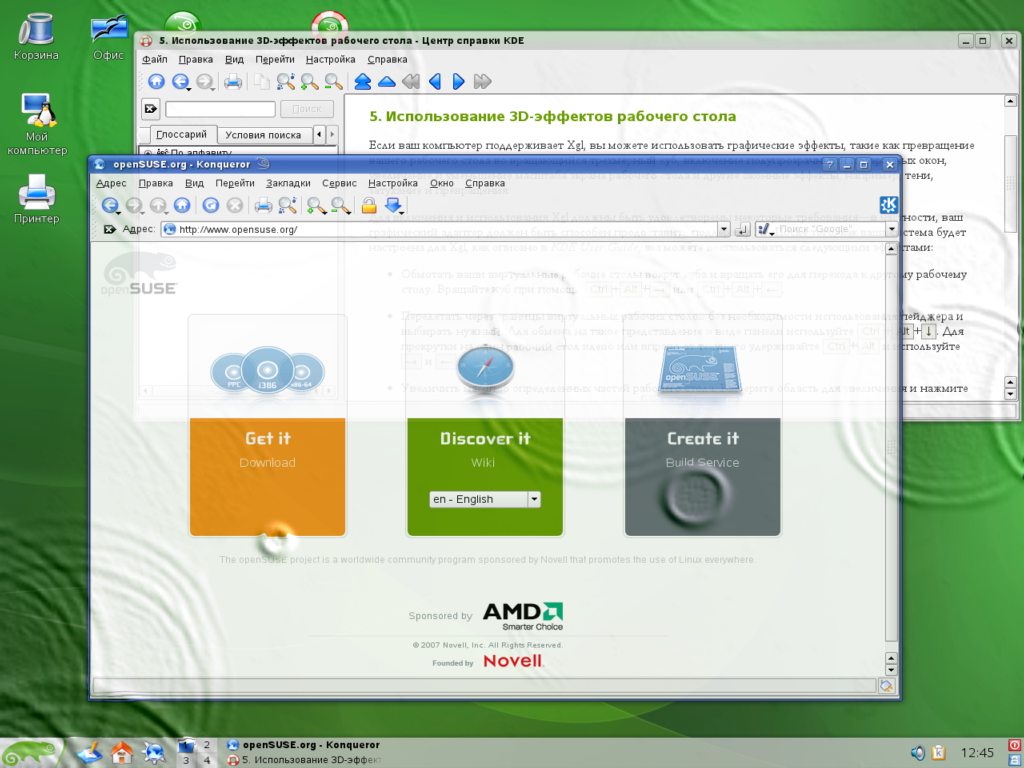This screenshot has width=1024, height=768.
Task: Click the 'Create it Build Service' tile
Action: [702, 476]
